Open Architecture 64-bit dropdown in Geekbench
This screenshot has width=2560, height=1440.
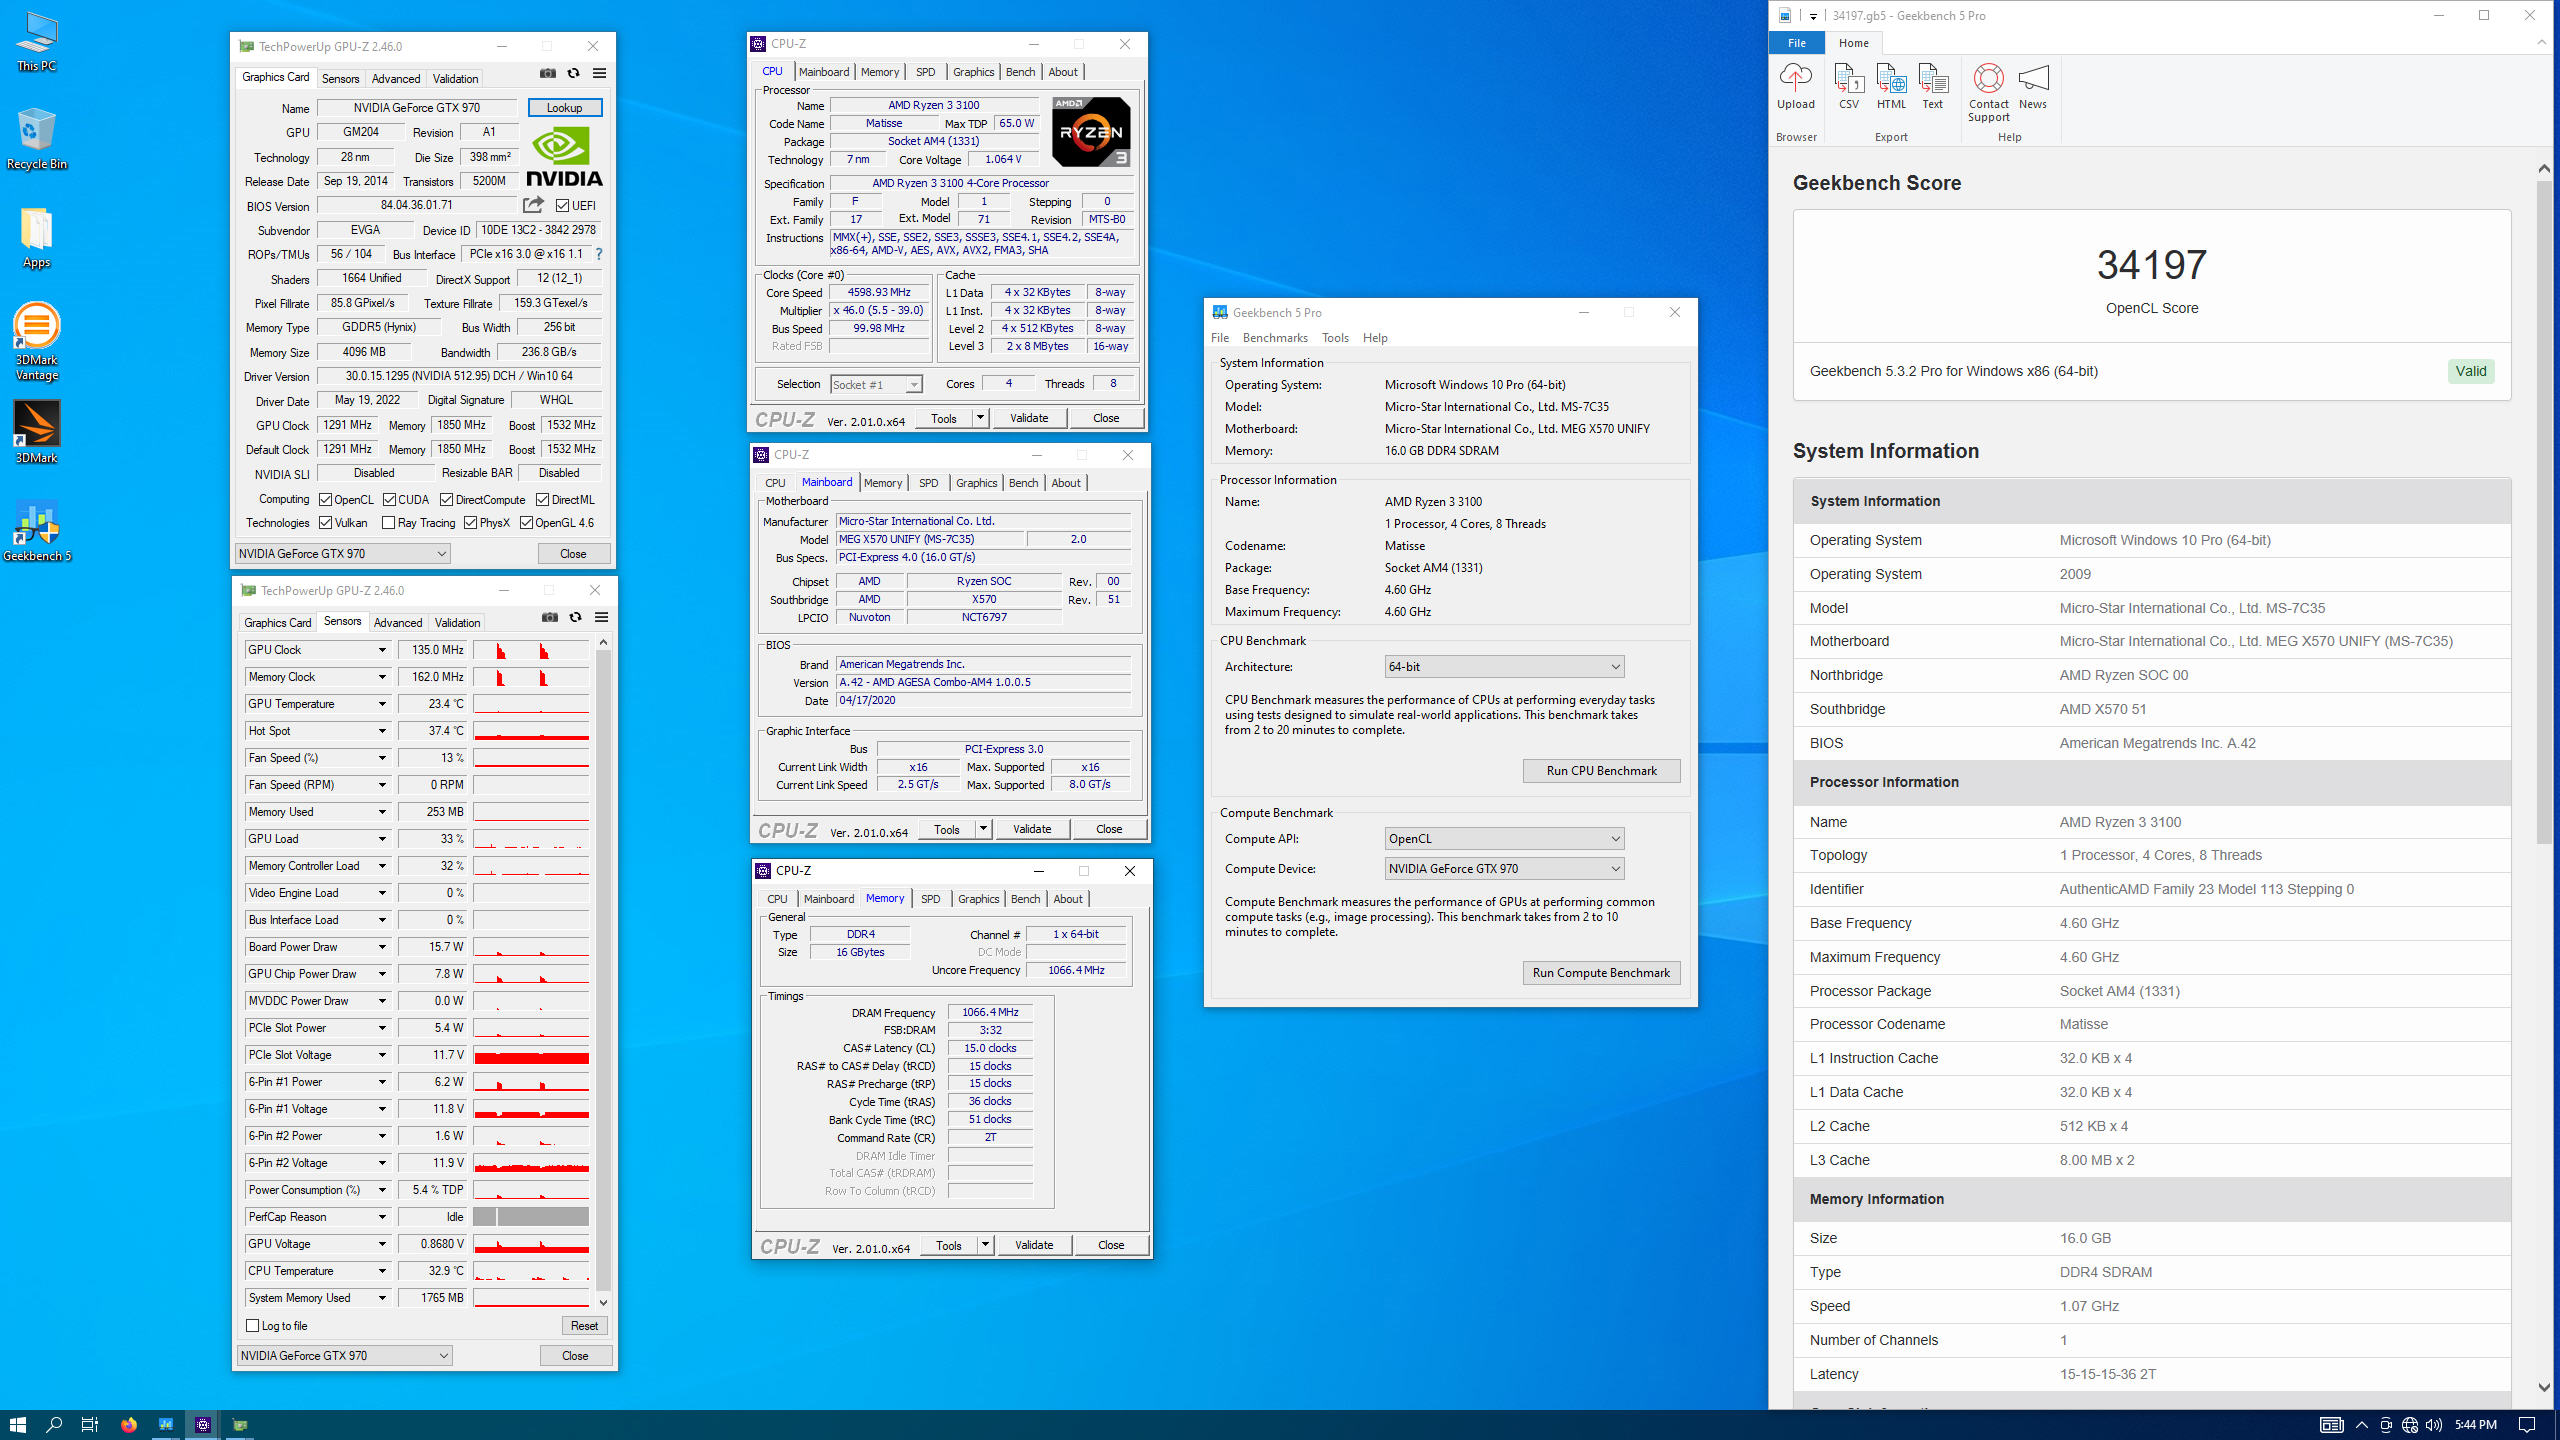pos(1504,667)
